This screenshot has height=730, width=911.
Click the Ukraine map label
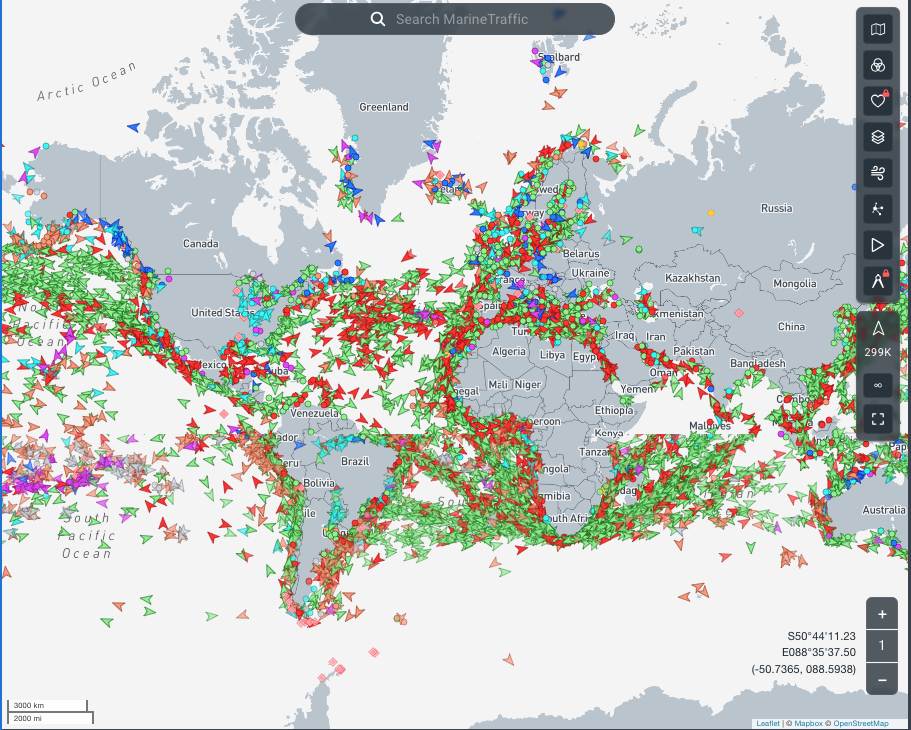(590, 273)
